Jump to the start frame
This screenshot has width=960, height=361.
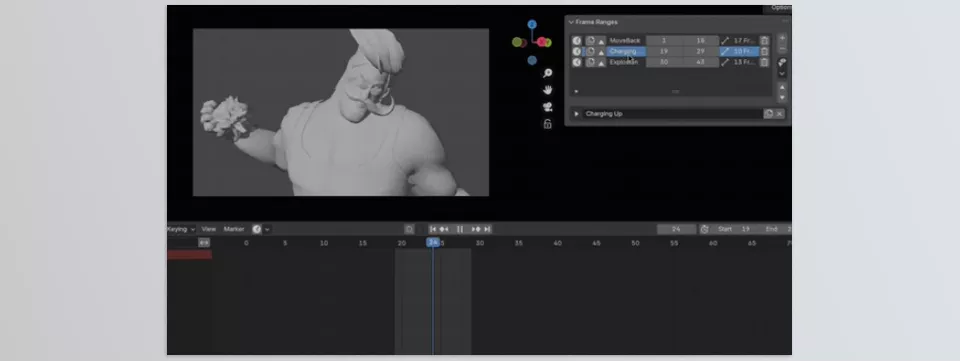(x=433, y=229)
